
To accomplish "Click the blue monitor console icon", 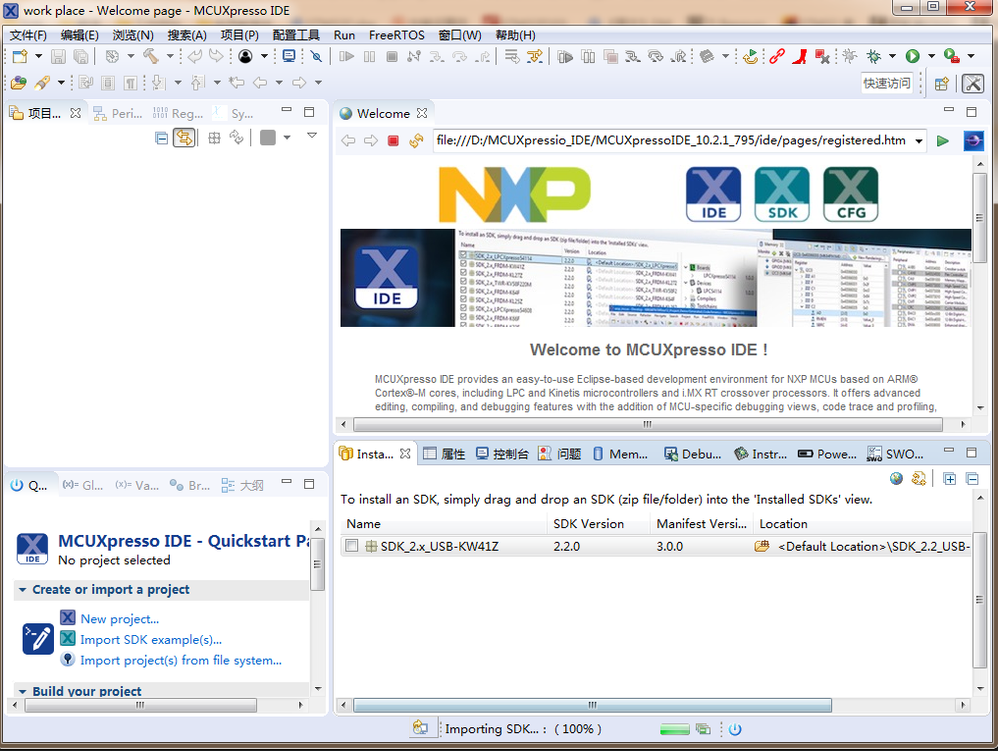I will click(289, 57).
